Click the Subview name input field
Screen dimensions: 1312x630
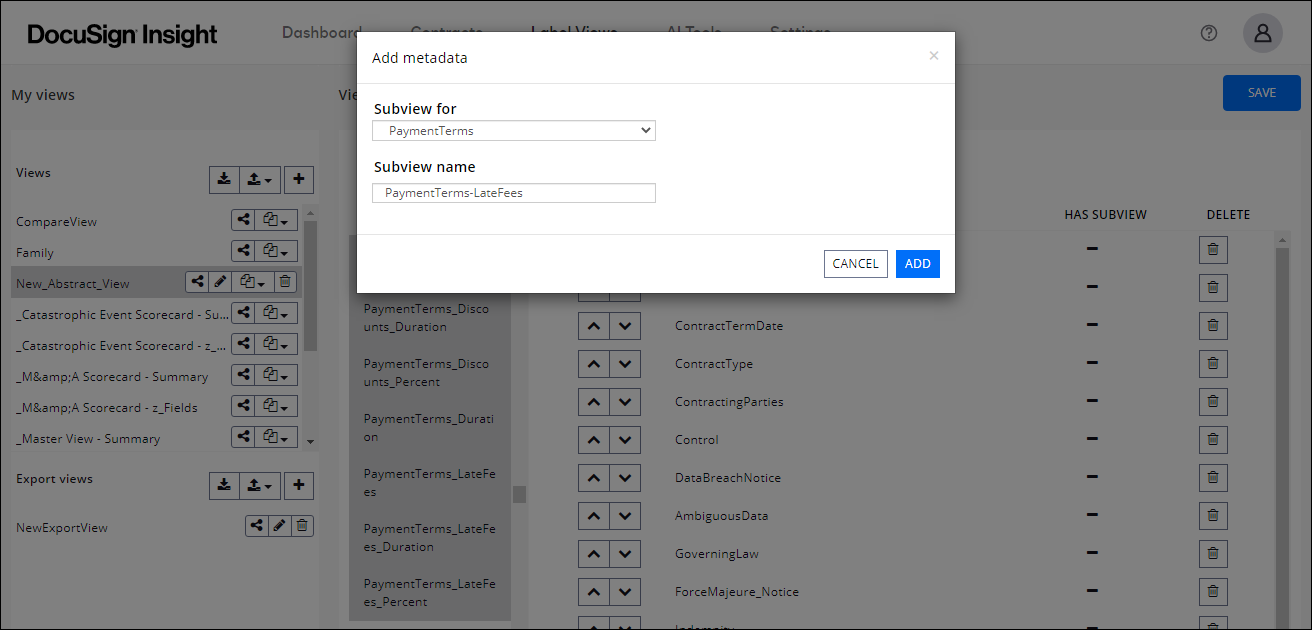coord(513,192)
